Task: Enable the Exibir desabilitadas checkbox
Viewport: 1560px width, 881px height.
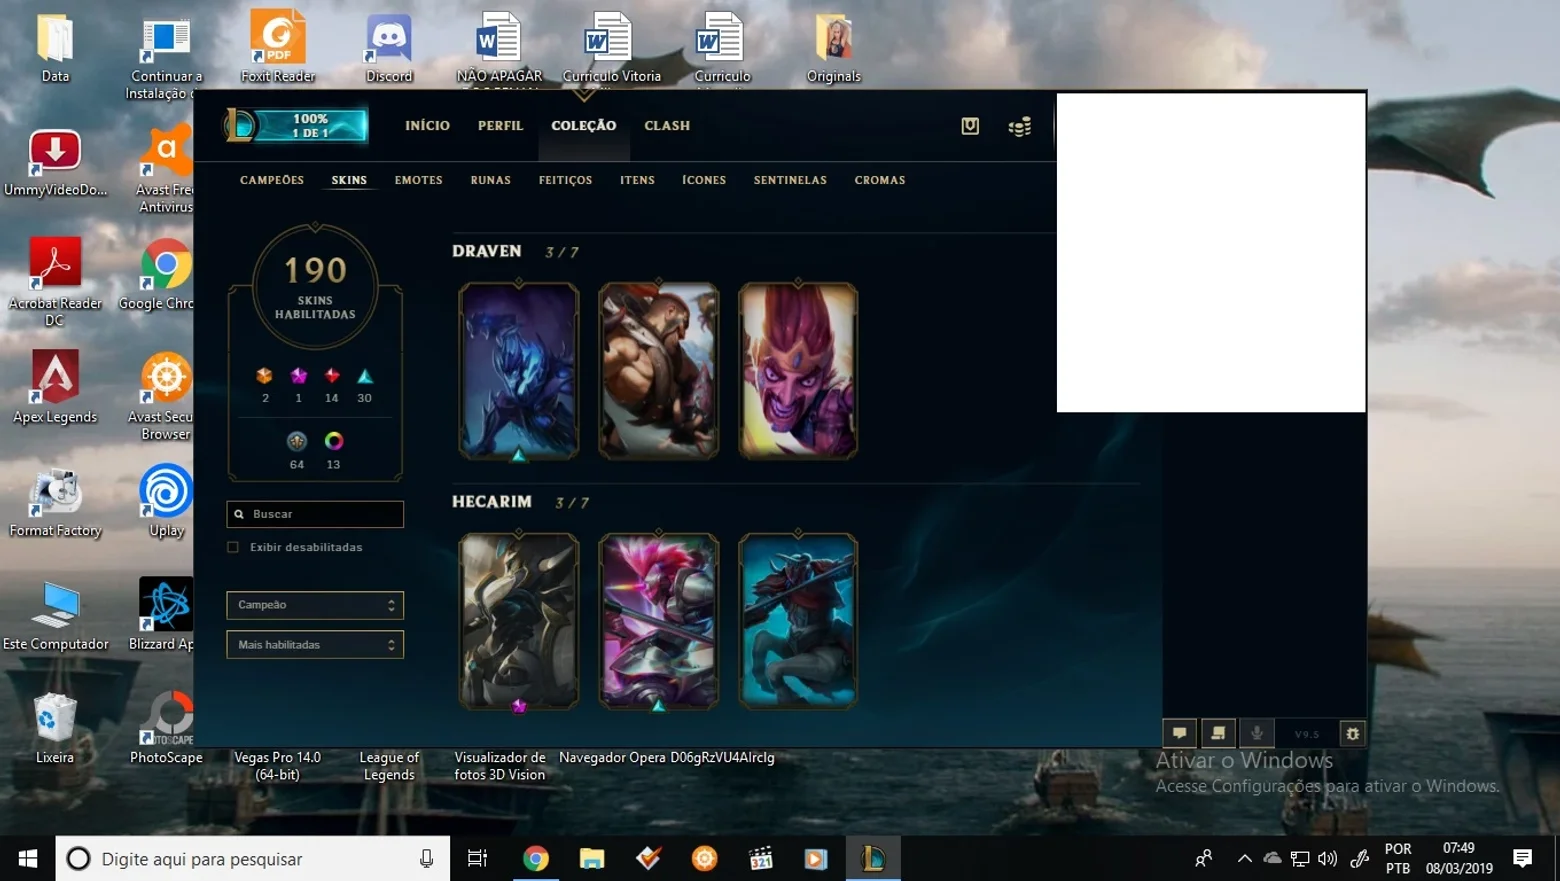Action: (x=233, y=547)
